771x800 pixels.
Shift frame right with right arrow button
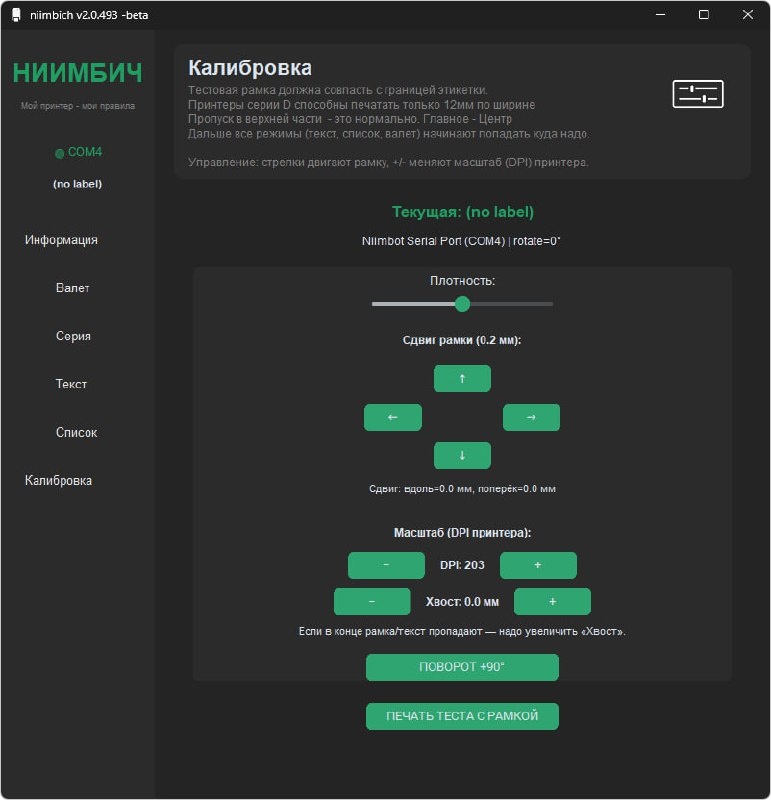pyautogui.click(x=531, y=417)
